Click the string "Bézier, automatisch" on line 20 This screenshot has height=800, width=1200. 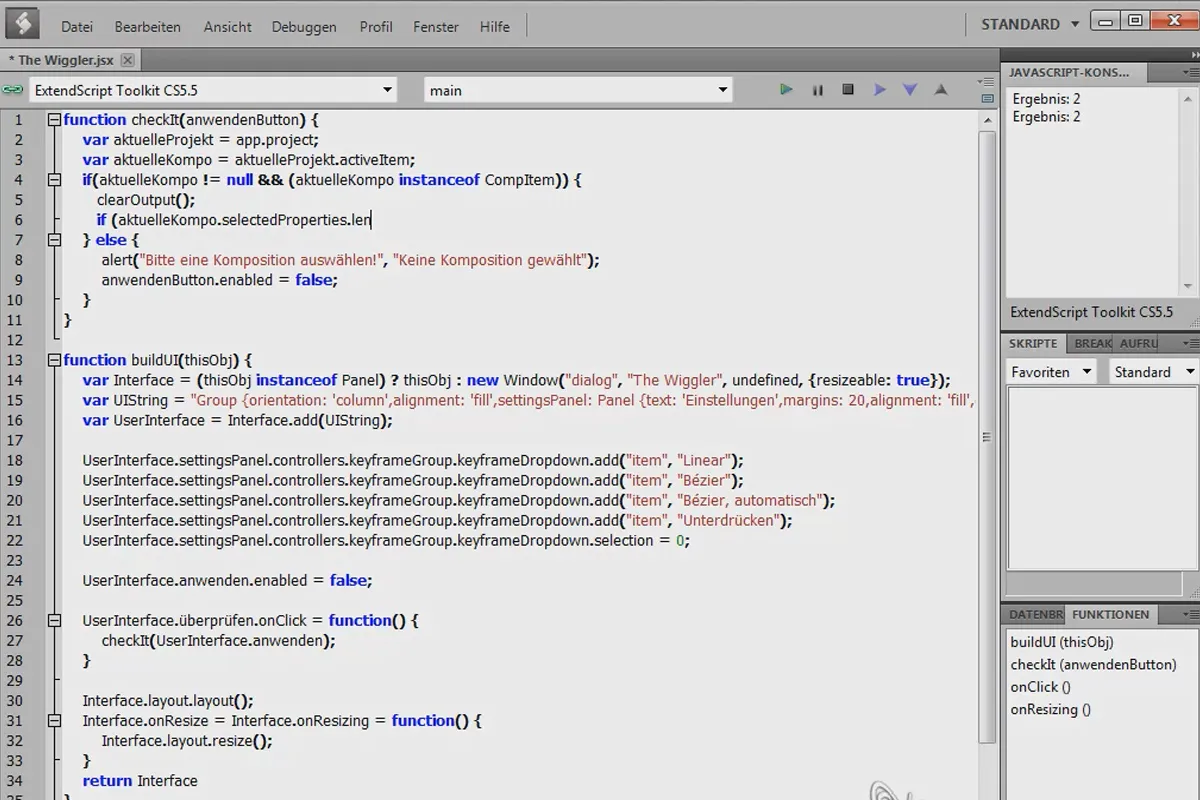click(x=749, y=500)
